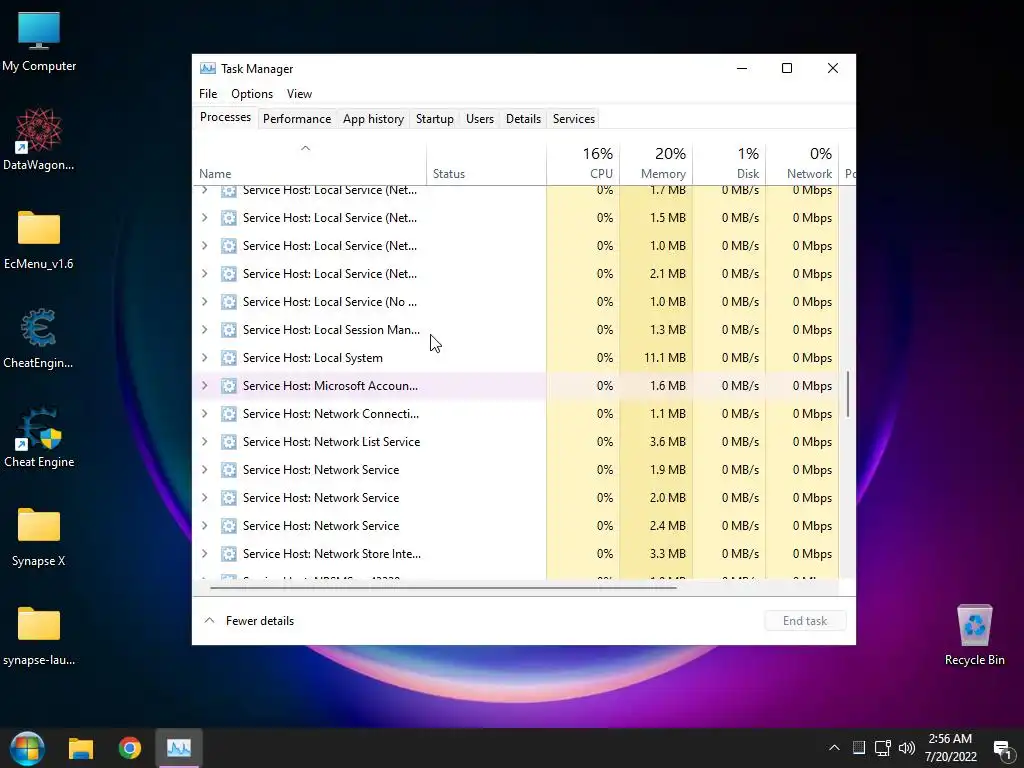The width and height of the screenshot is (1024, 768).
Task: Open CheatEngin... desktop icon
Action: (39, 338)
